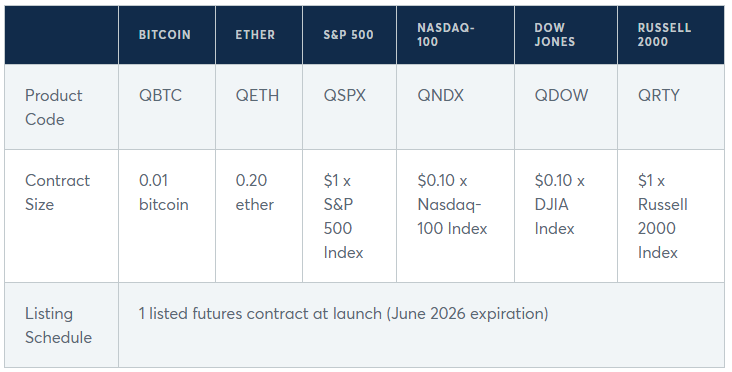The height and width of the screenshot is (372, 732).
Task: Click the QNDX product code
Action: (x=440, y=96)
